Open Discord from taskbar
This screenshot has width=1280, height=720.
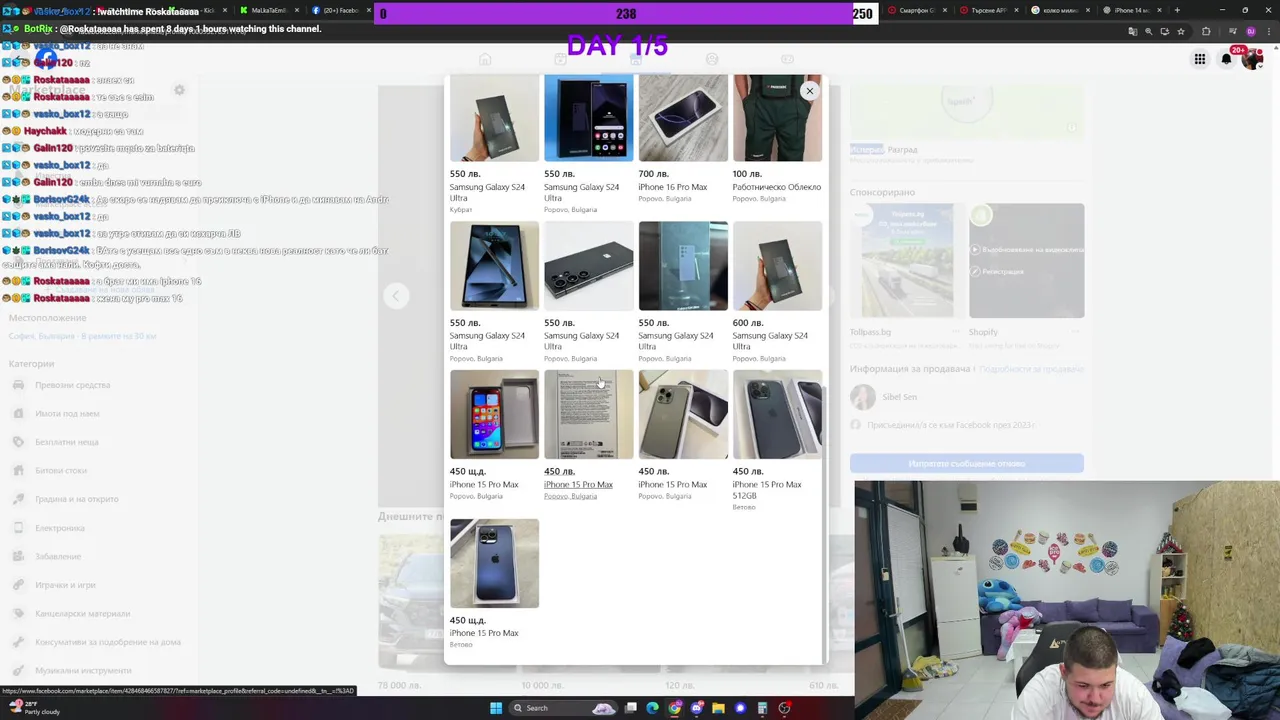697,708
